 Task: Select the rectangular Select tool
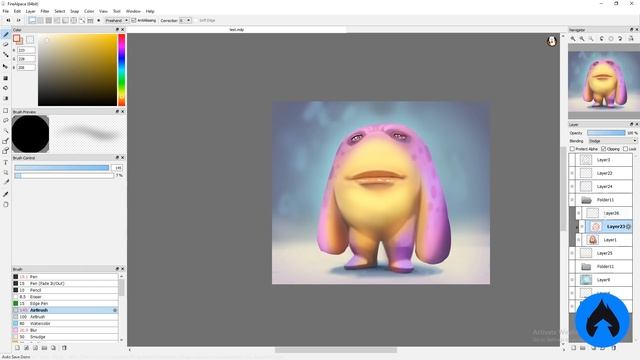[6, 111]
